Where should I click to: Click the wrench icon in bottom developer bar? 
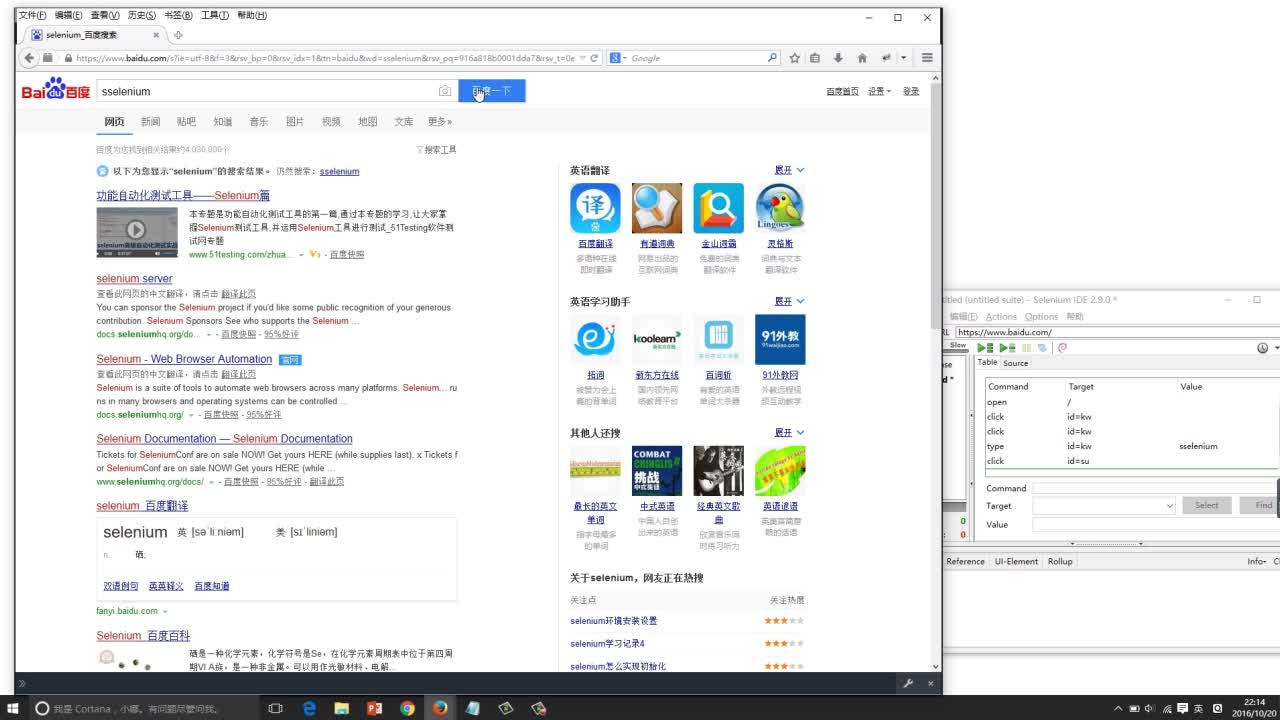(x=908, y=683)
